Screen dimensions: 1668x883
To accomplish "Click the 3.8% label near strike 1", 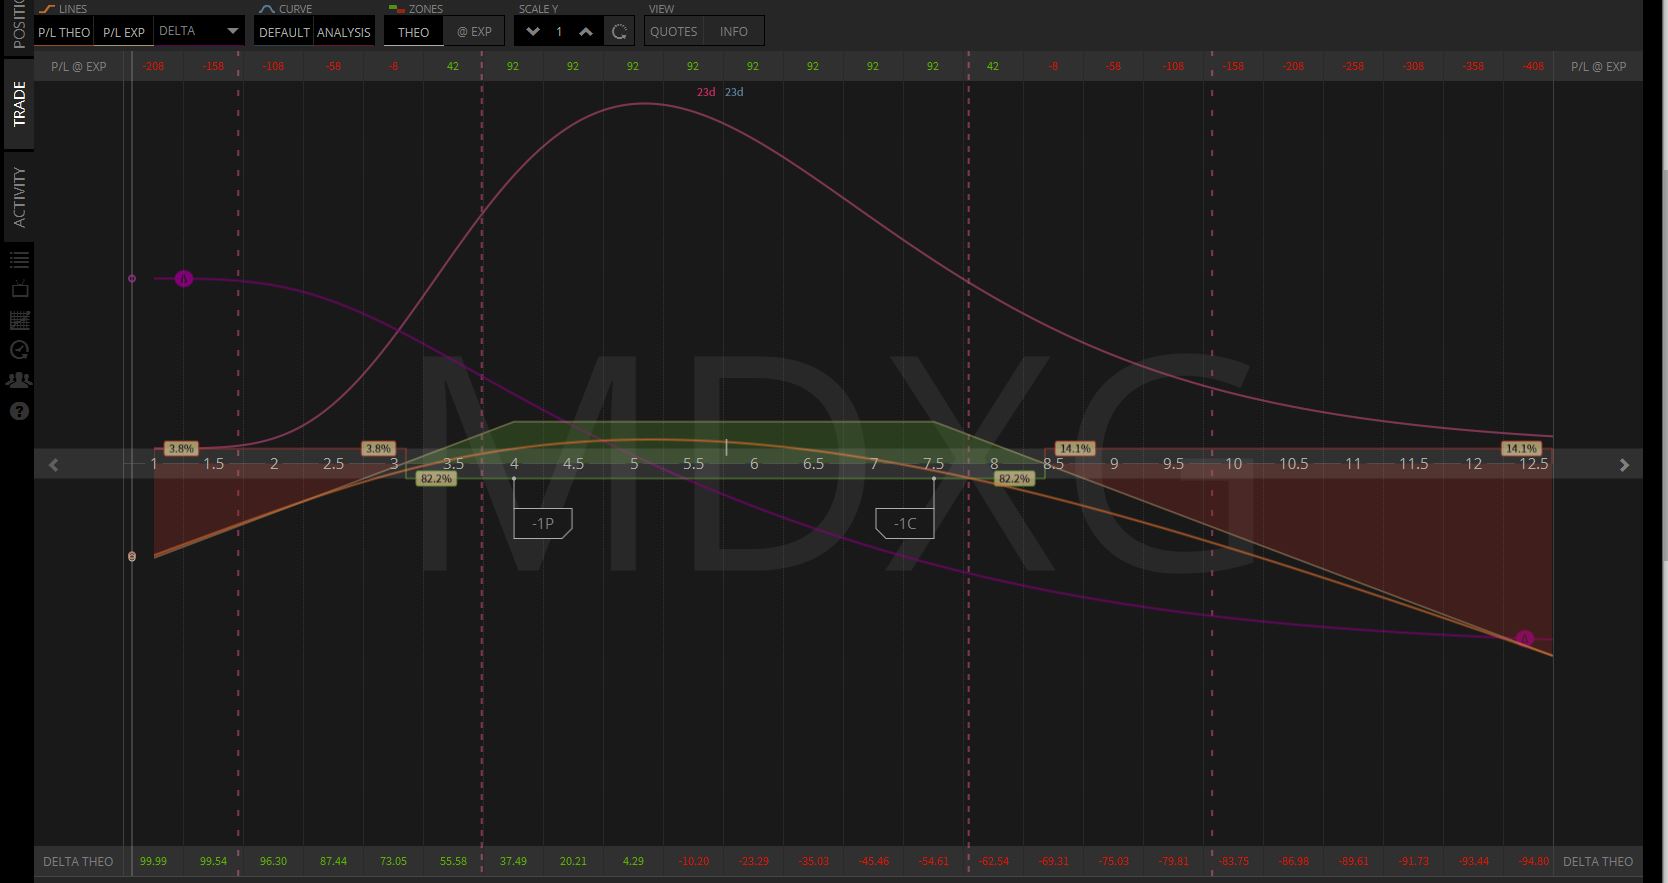I will click(181, 449).
